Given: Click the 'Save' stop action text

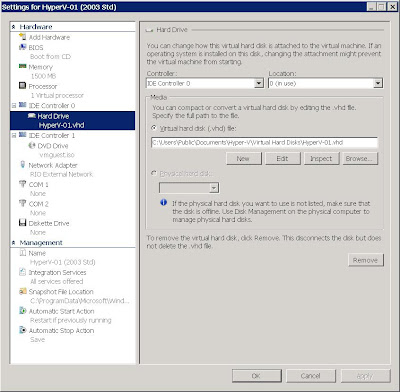Looking at the screenshot, I should [x=37, y=339].
